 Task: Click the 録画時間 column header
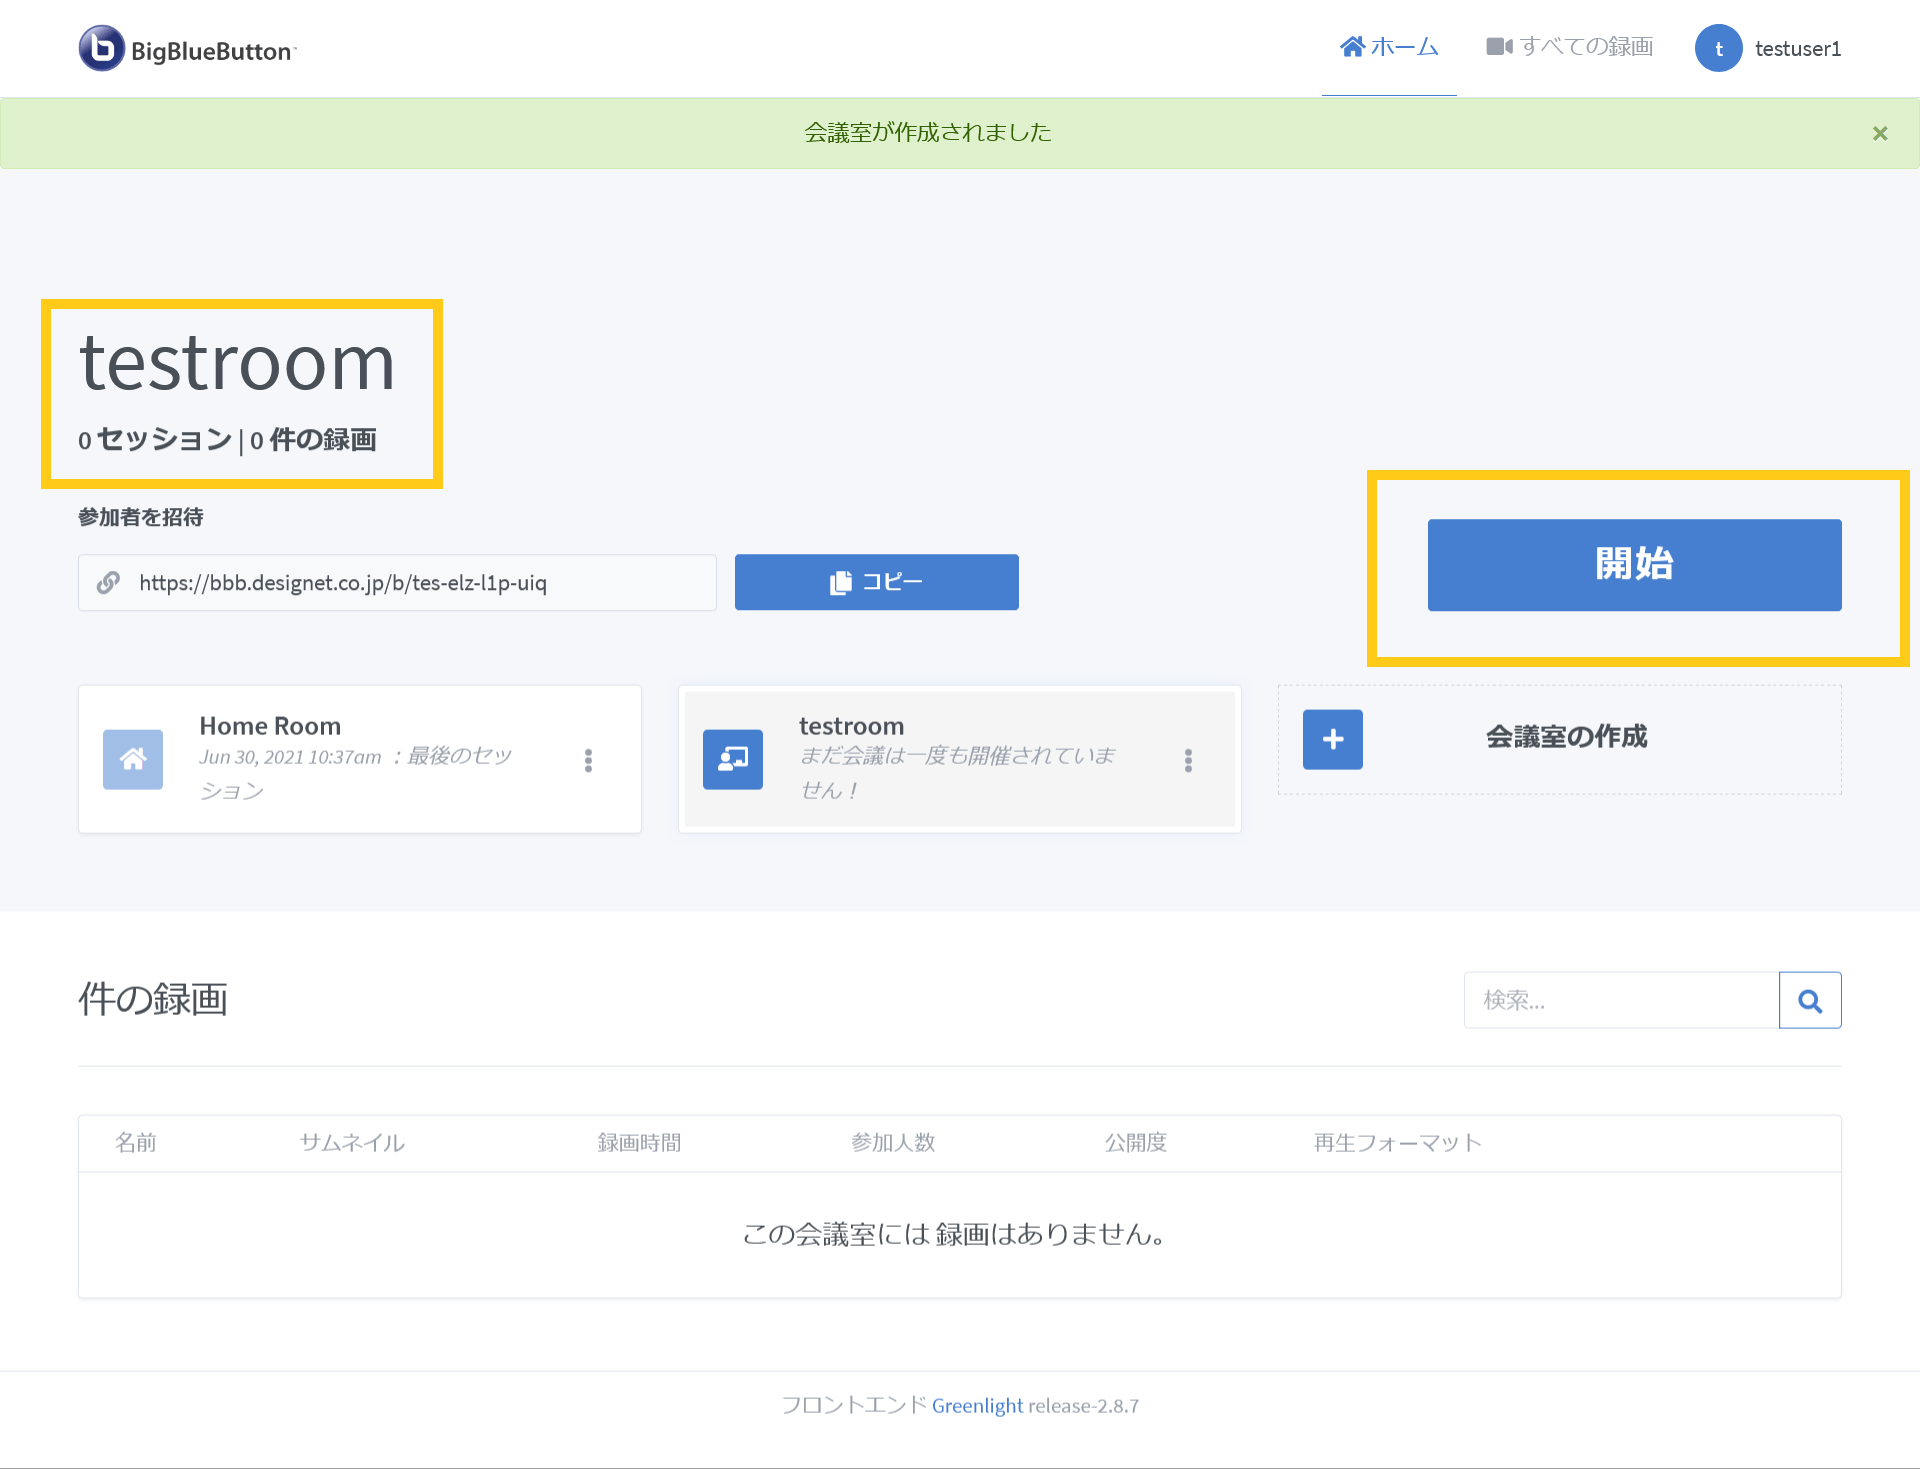point(639,1143)
